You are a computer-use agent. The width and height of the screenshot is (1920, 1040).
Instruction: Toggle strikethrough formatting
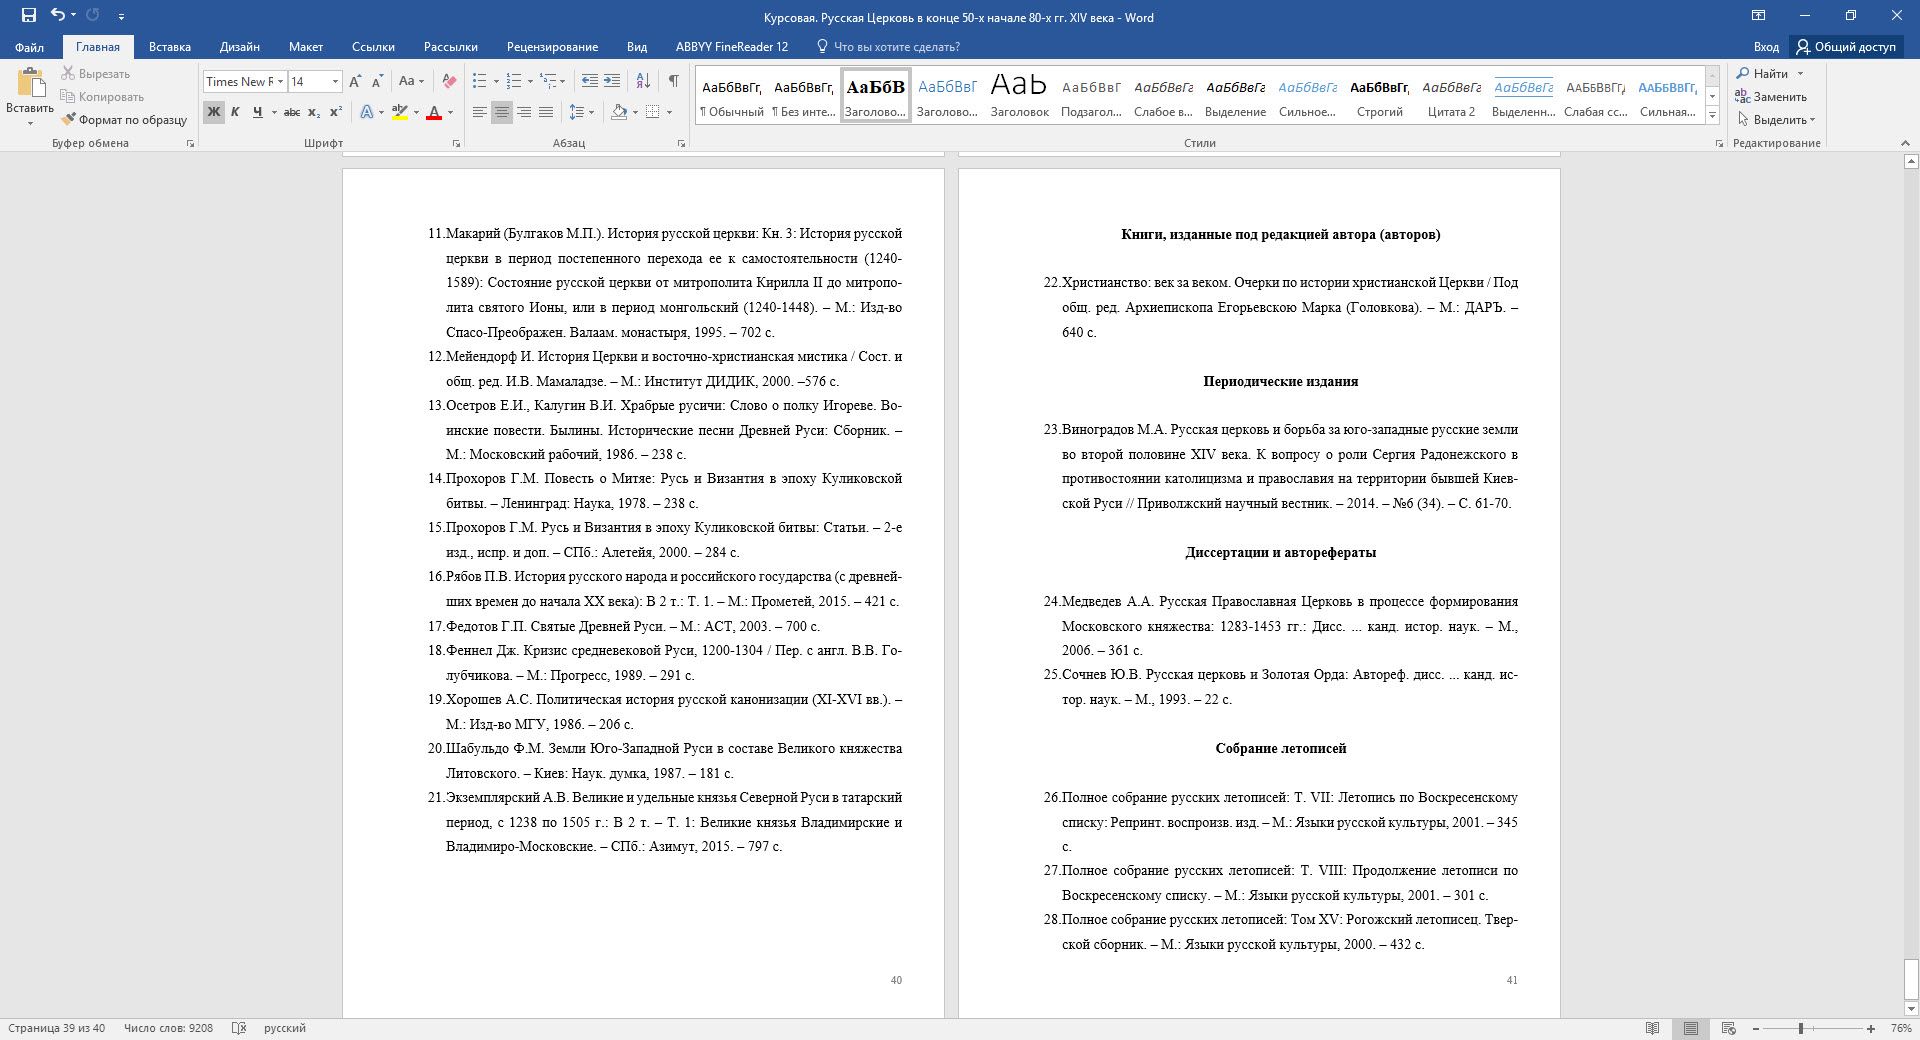(292, 112)
